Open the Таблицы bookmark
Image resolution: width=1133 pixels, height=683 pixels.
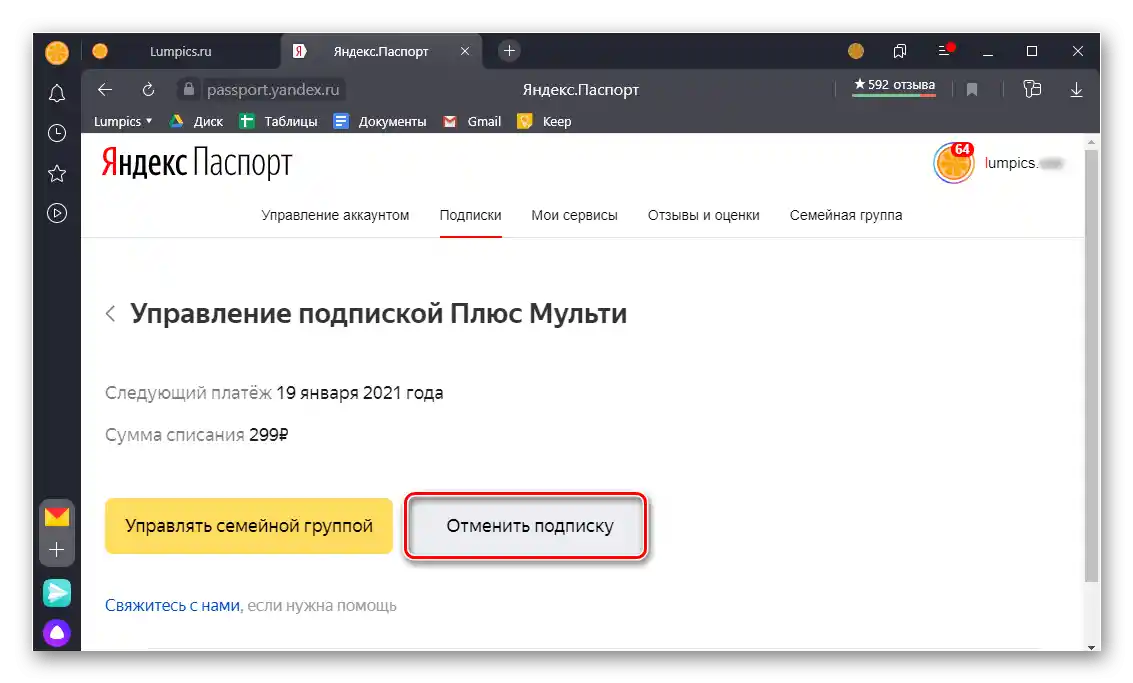click(278, 121)
